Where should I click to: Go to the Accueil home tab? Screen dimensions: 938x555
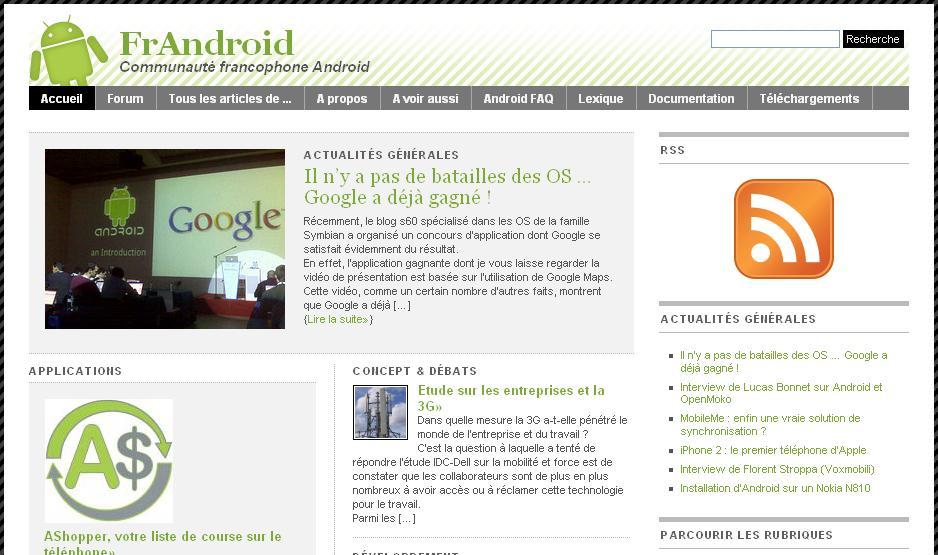coord(62,99)
